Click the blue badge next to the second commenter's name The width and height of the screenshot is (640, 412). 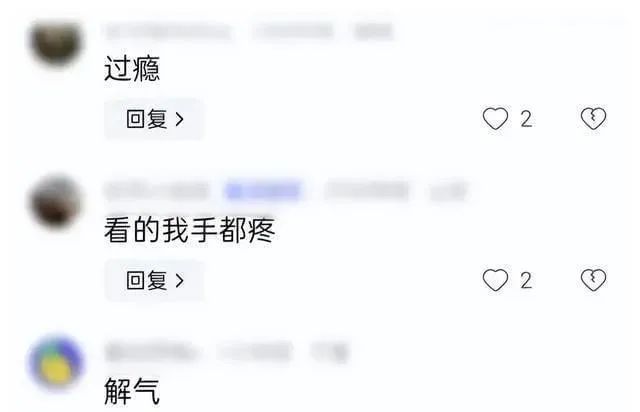[263, 191]
